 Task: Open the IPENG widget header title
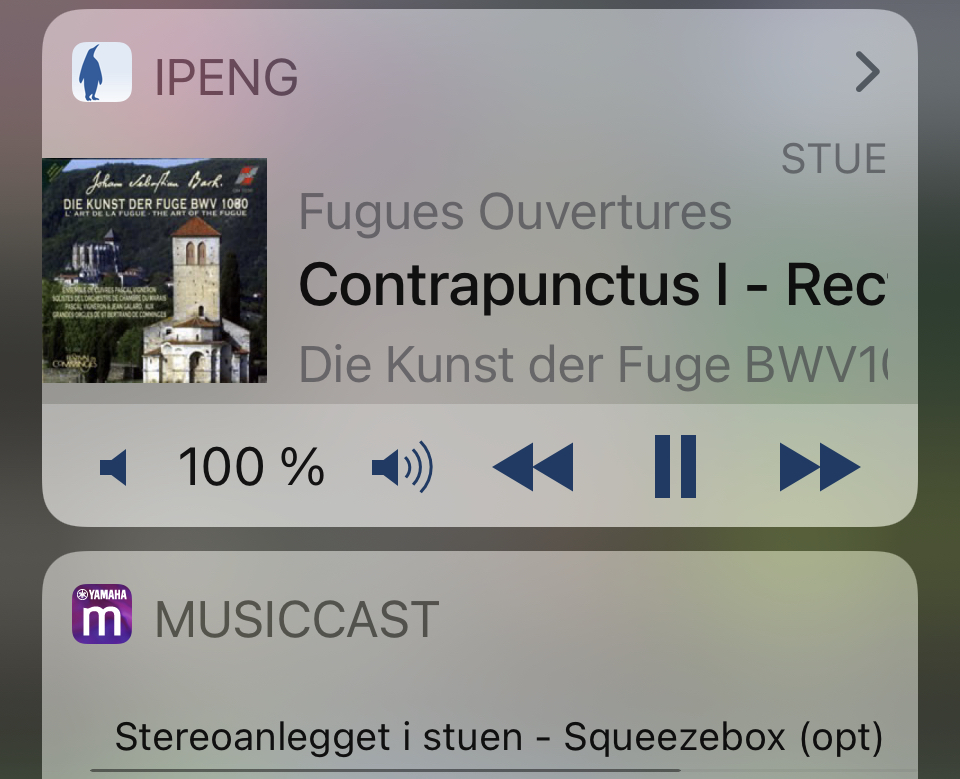[x=226, y=77]
